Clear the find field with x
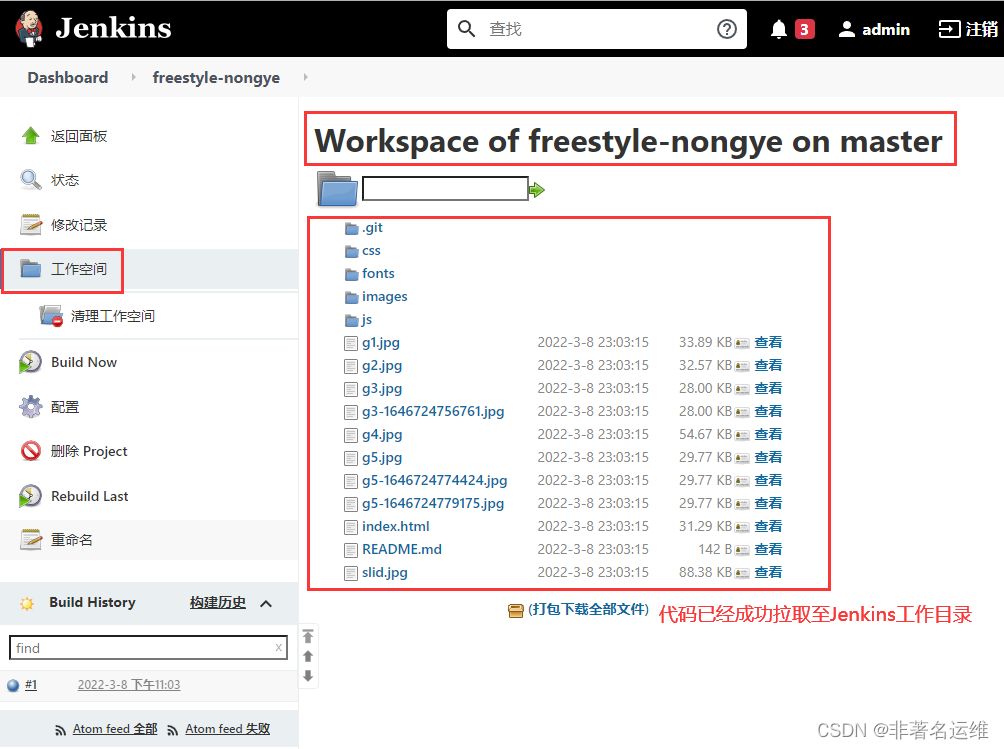Viewport: 1004px width, 749px height. 279,648
